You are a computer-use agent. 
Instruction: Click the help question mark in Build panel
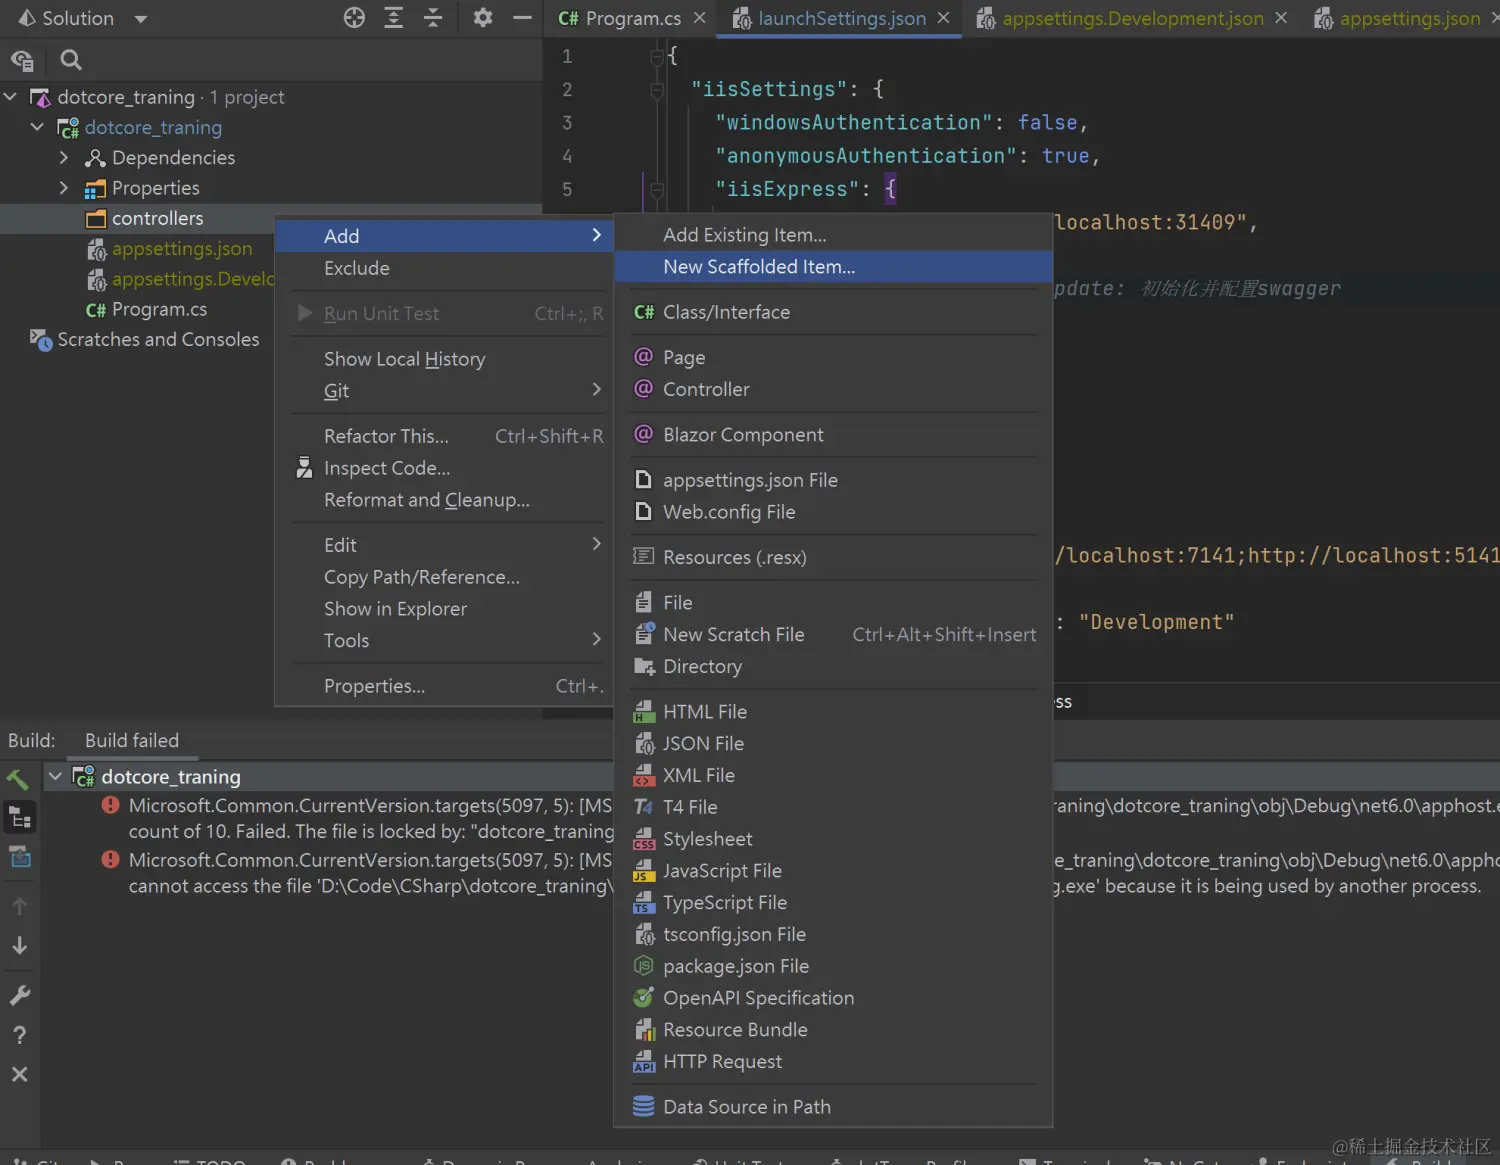[19, 1035]
